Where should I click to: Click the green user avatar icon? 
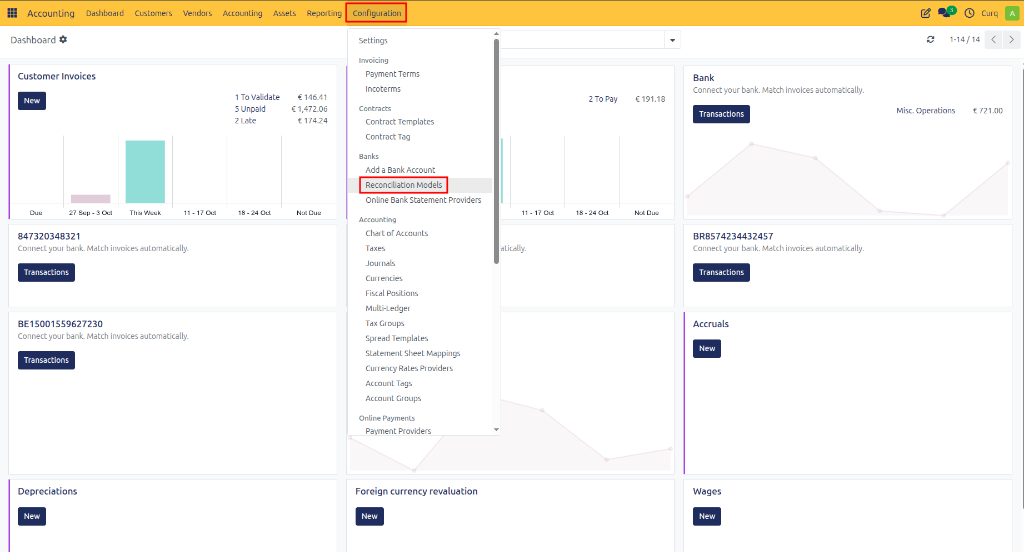point(1012,13)
